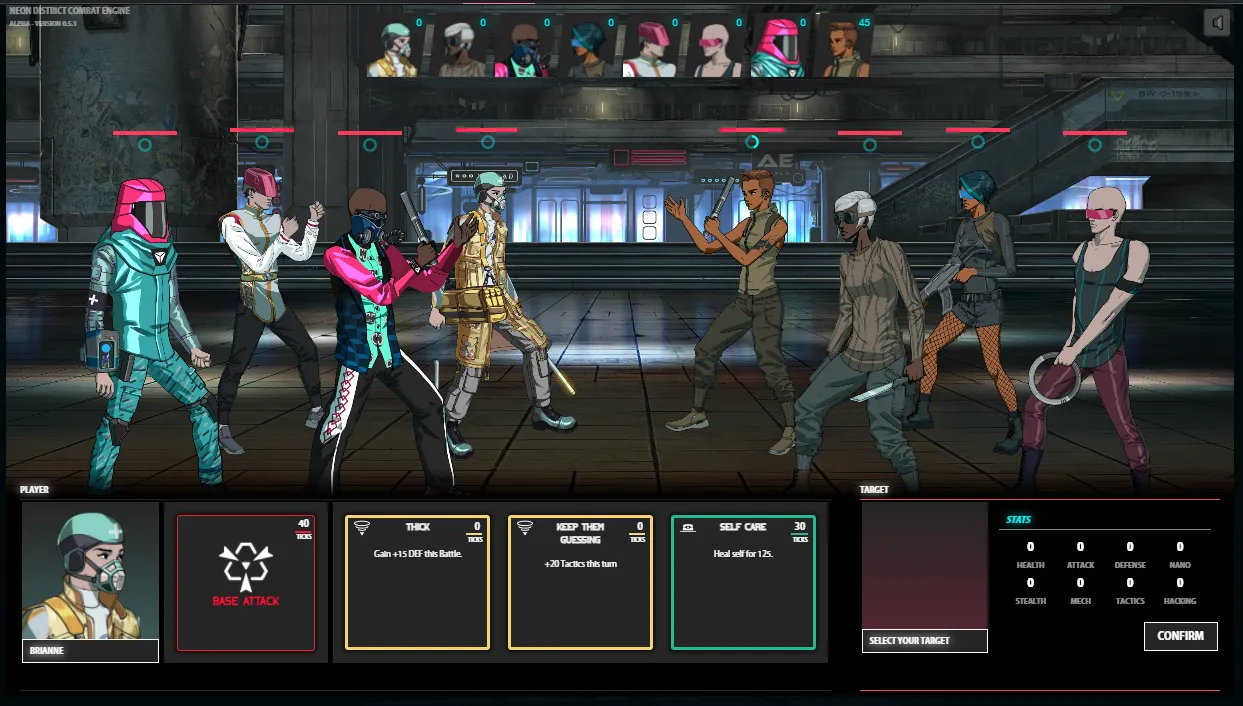Click the '+20 Tactics this turn' description

pos(580,563)
